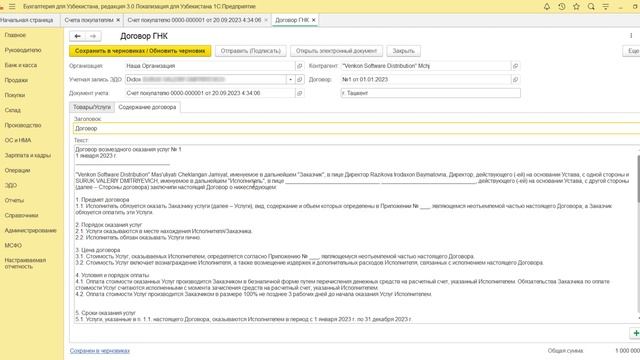Open the Покупки section

15,95
